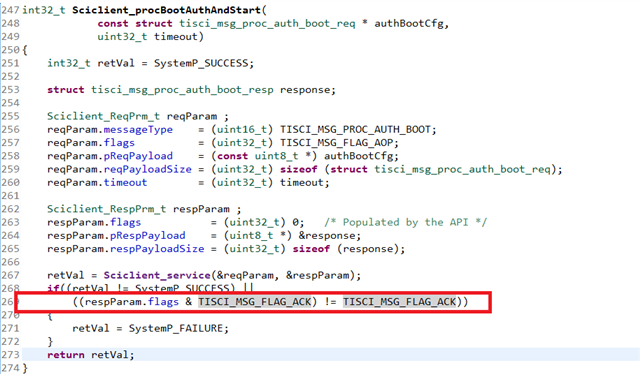640x374 pixels.
Task: Click tisci_msg_proc_auth_boot_resp type on line 253
Action: (182, 90)
